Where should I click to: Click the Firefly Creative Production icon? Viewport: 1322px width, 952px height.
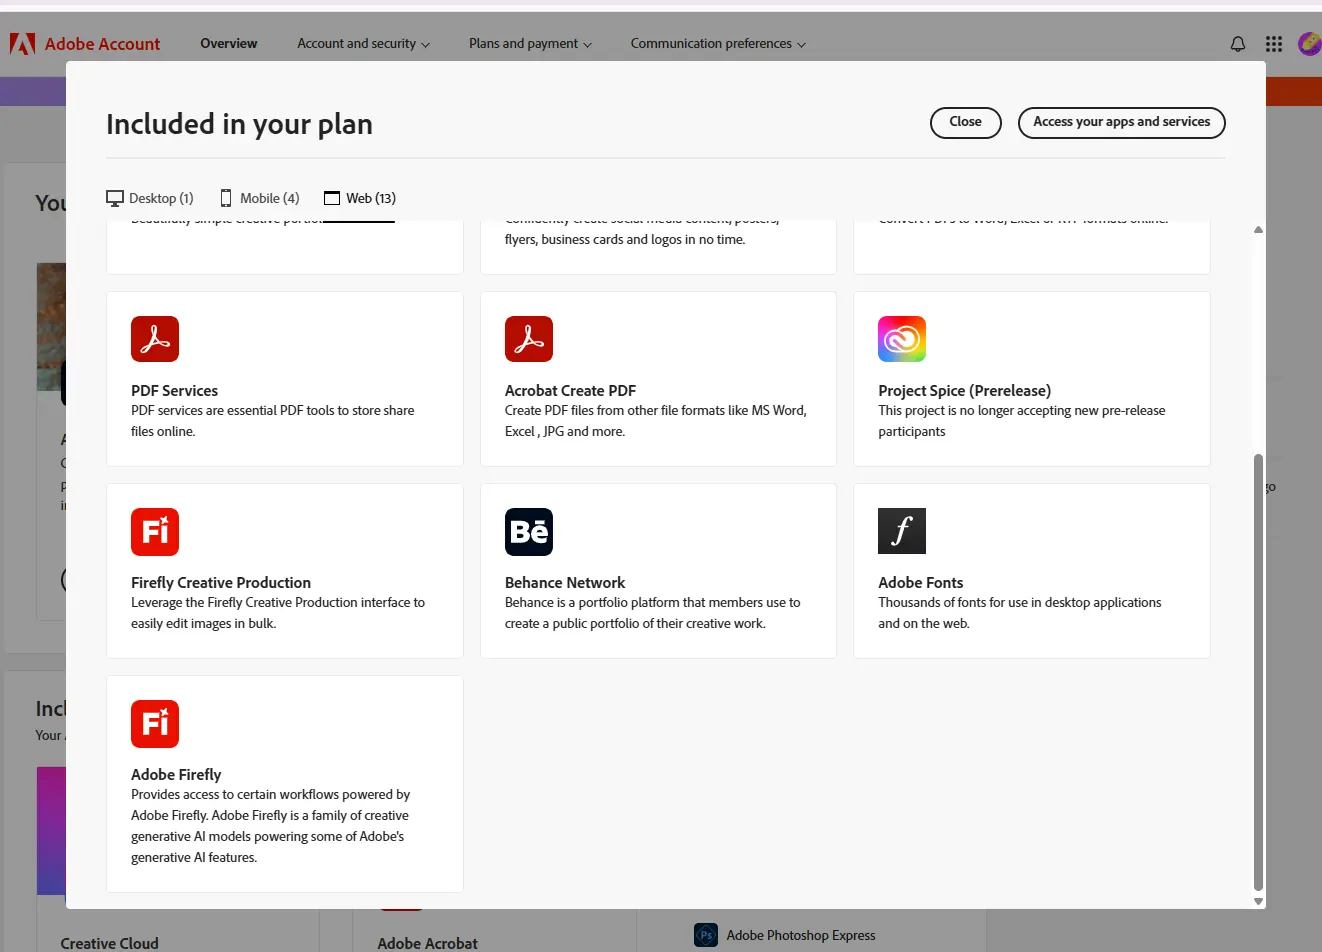click(x=155, y=531)
